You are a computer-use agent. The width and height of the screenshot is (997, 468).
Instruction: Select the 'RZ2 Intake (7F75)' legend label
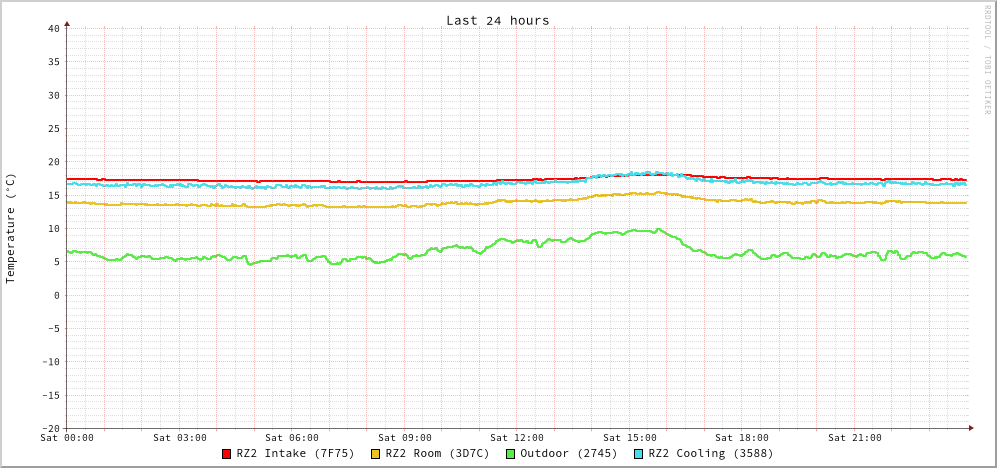pos(295,453)
